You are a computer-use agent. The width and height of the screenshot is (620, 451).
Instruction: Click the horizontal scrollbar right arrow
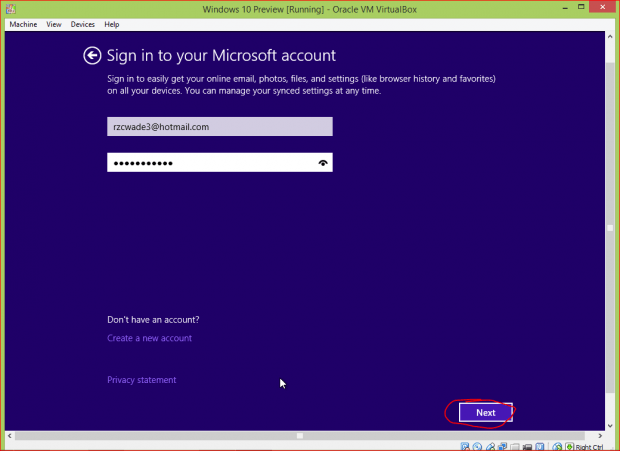[600, 436]
